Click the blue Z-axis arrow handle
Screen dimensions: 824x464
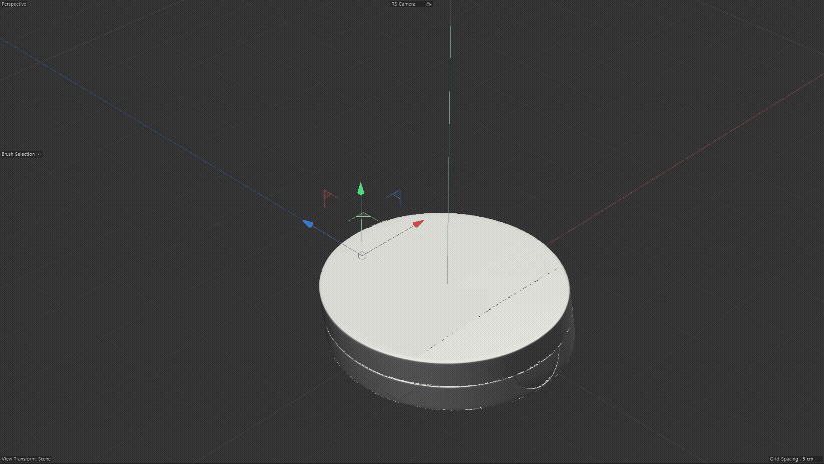[x=308, y=224]
